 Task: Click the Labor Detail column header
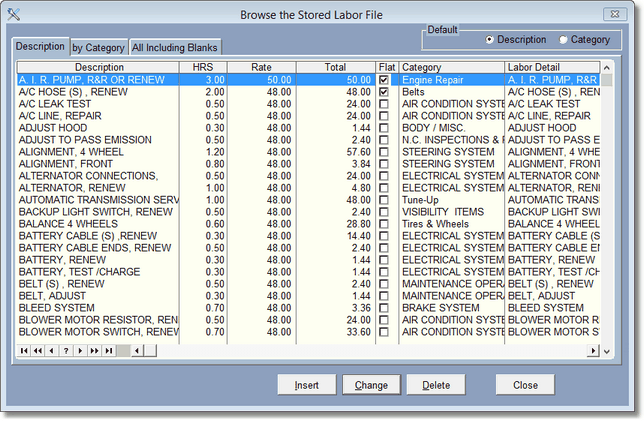point(552,67)
